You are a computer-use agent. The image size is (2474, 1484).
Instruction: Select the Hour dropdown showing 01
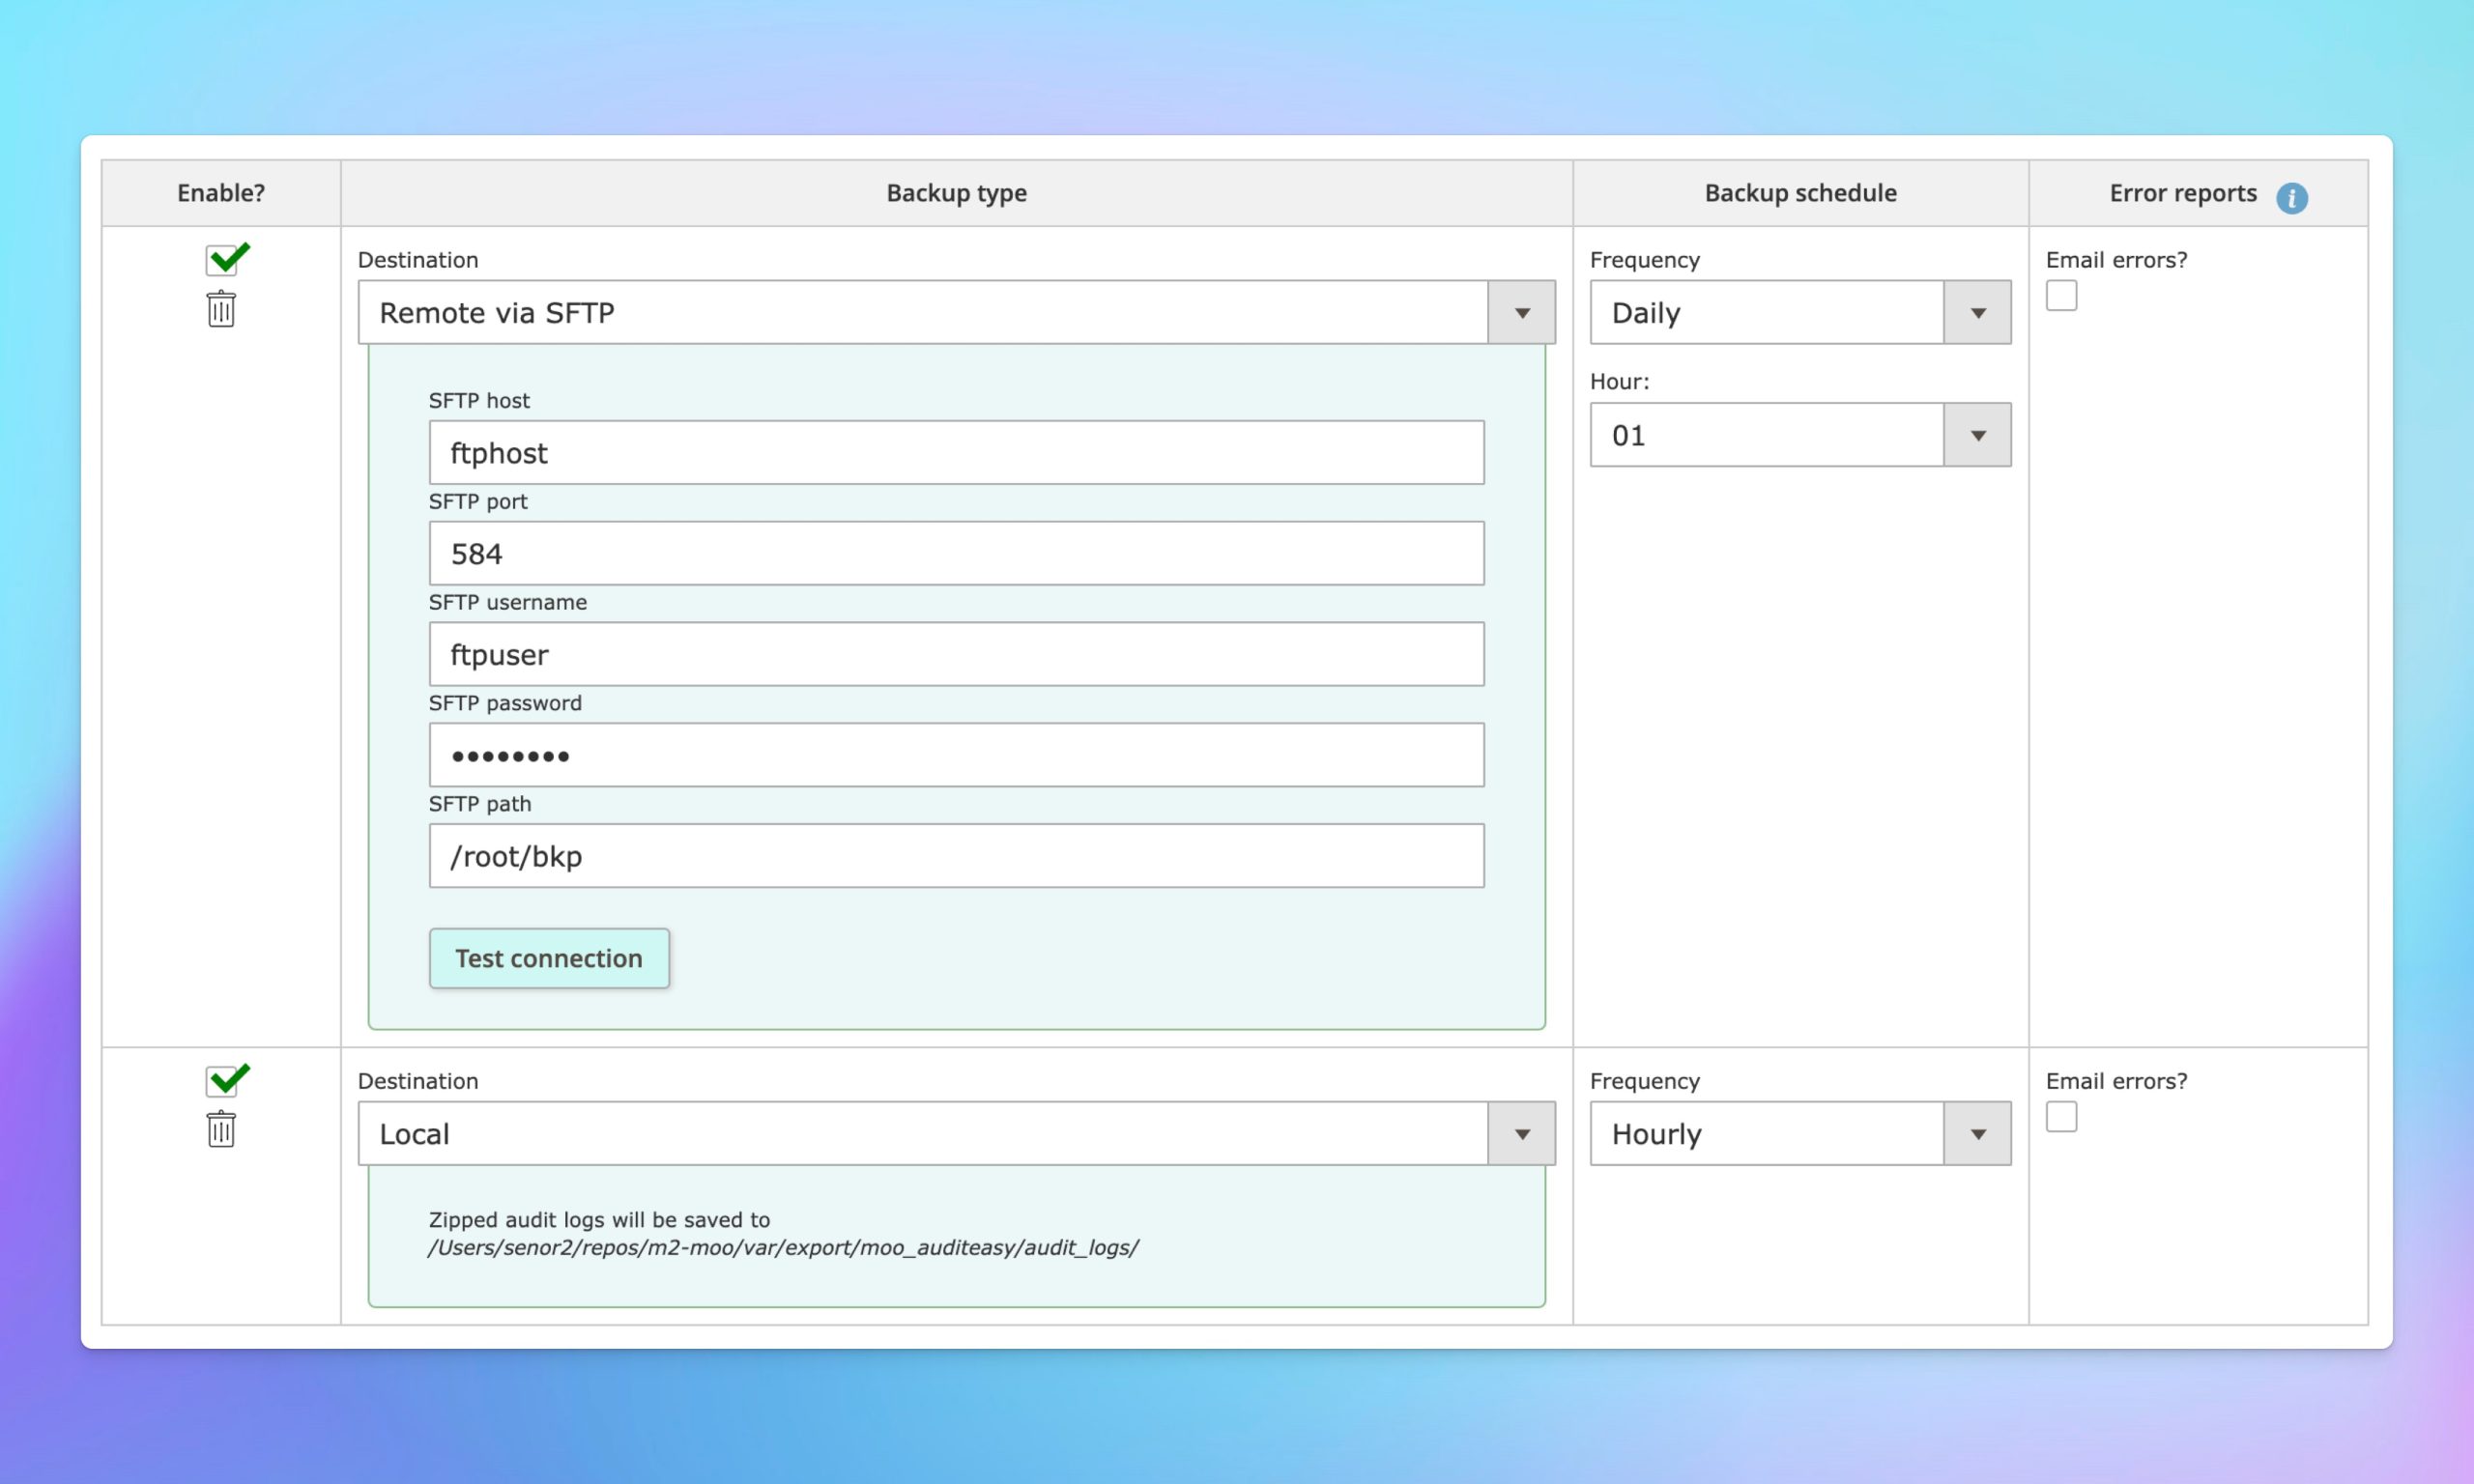pyautogui.click(x=1798, y=435)
